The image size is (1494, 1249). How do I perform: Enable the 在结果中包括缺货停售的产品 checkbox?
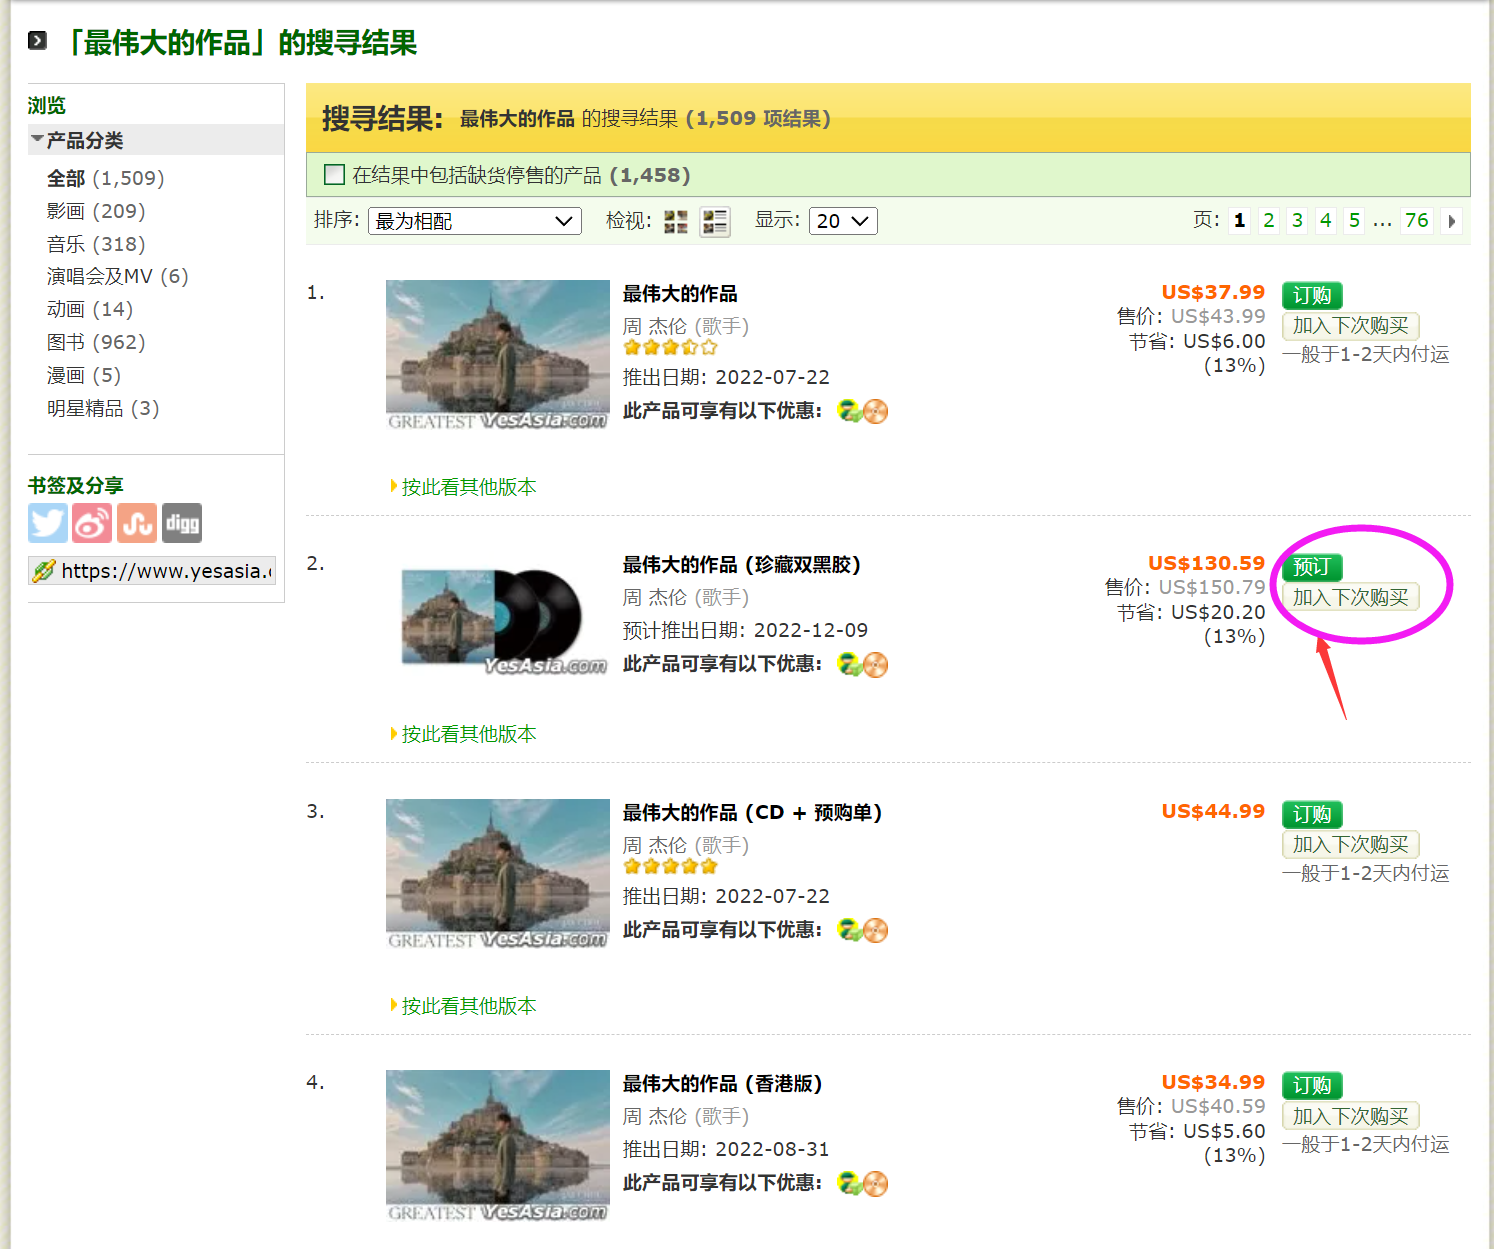pos(334,174)
